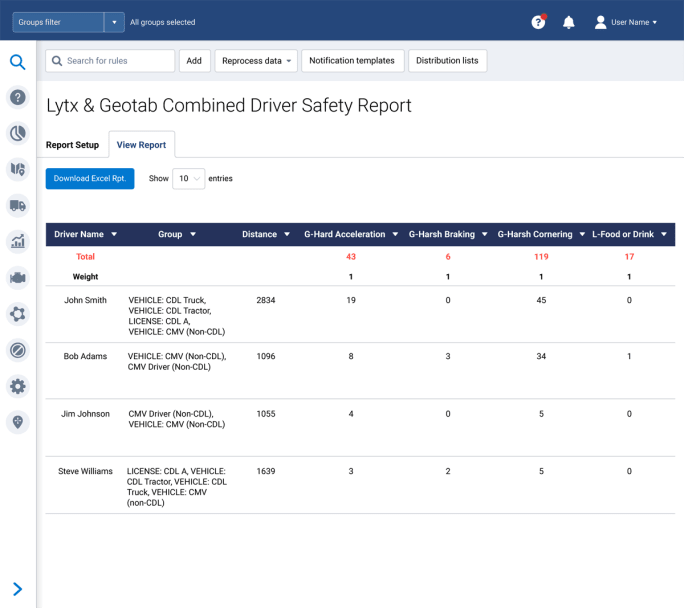The height and width of the screenshot is (608, 684).
Task: Open the Groups filter dropdown
Action: point(114,22)
